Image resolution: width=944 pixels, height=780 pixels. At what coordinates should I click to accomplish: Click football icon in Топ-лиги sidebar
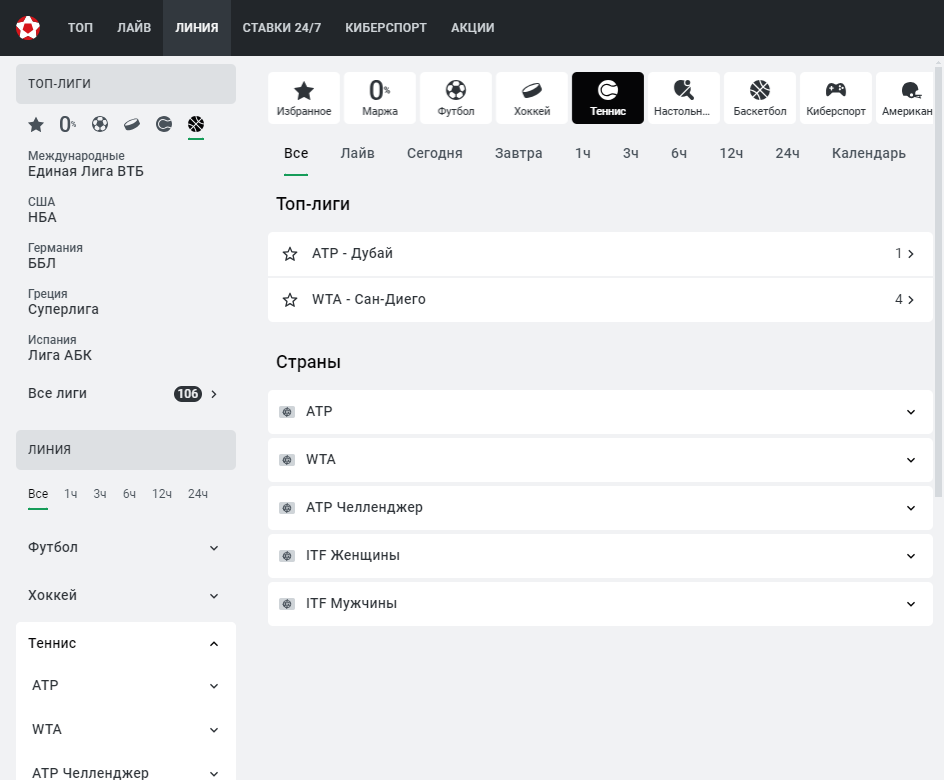click(x=100, y=125)
